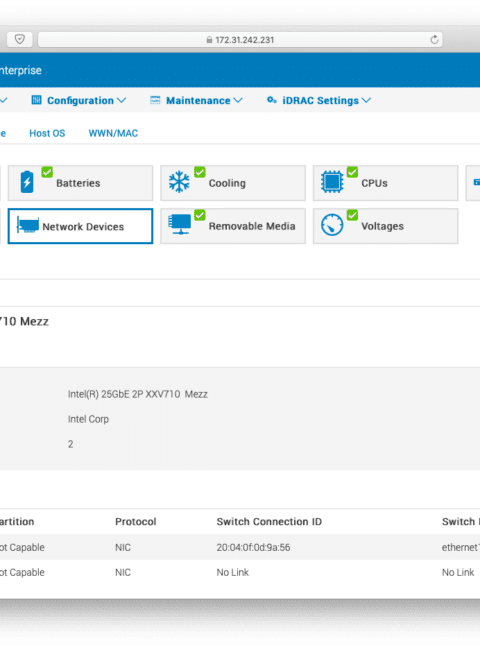
Task: Click the Switch Connection ID column header
Action: [x=269, y=521]
